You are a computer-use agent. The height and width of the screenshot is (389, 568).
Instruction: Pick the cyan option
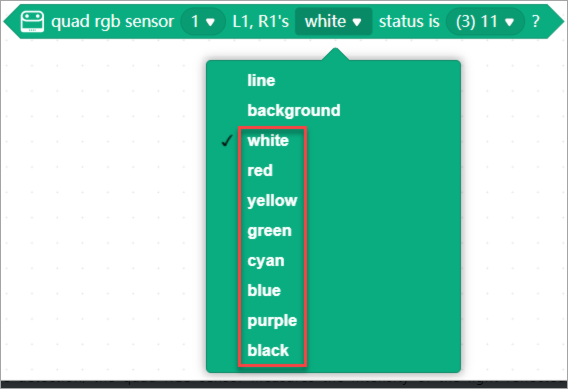point(266,261)
